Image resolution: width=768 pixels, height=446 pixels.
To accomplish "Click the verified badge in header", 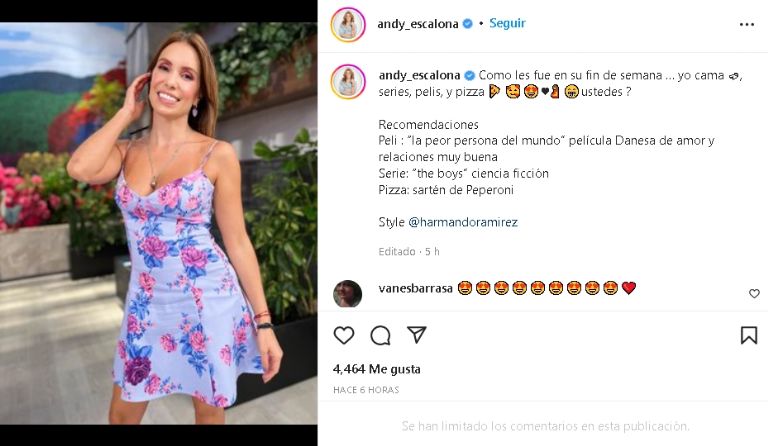I will (x=468, y=23).
